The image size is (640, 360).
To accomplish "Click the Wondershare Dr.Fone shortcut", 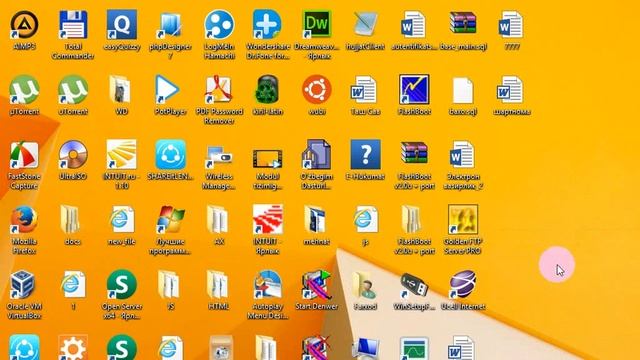I will point(267,25).
